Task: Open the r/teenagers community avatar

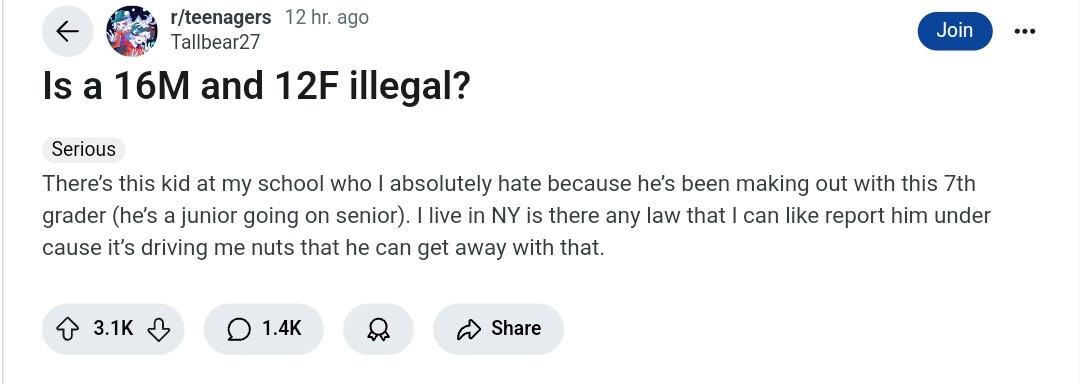Action: (x=132, y=31)
